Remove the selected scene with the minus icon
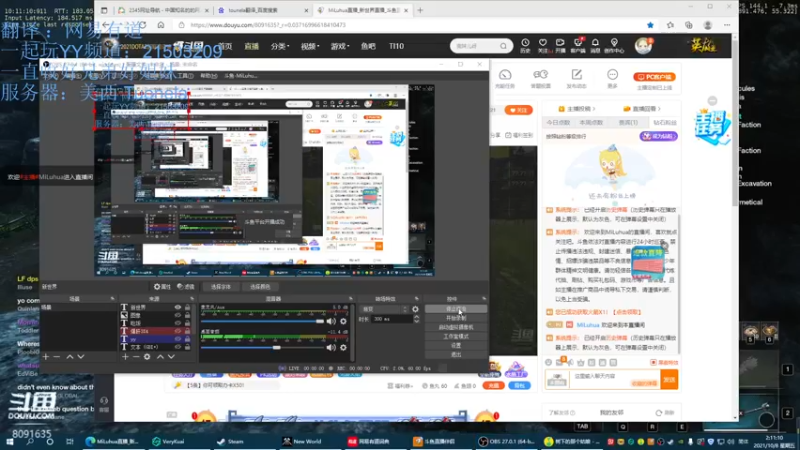 pos(57,357)
